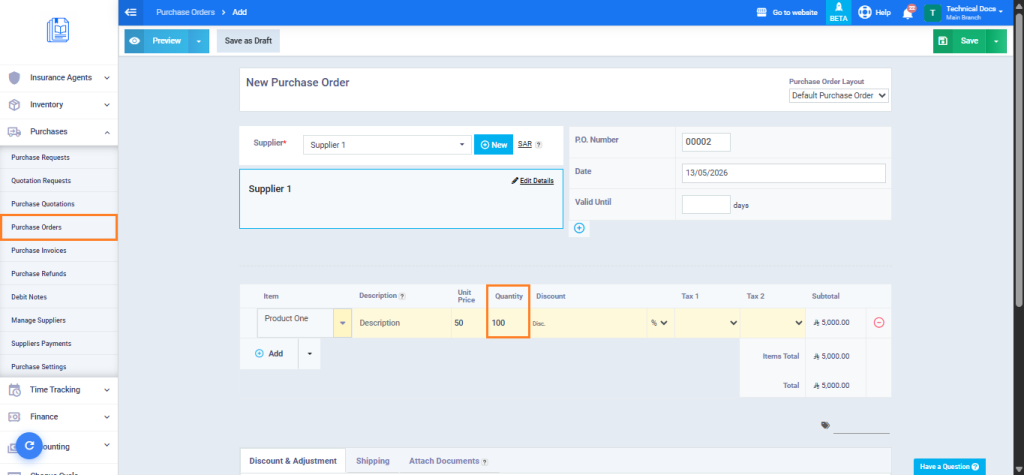Open Purchase Quotations
The height and width of the screenshot is (475, 1024).
point(43,204)
